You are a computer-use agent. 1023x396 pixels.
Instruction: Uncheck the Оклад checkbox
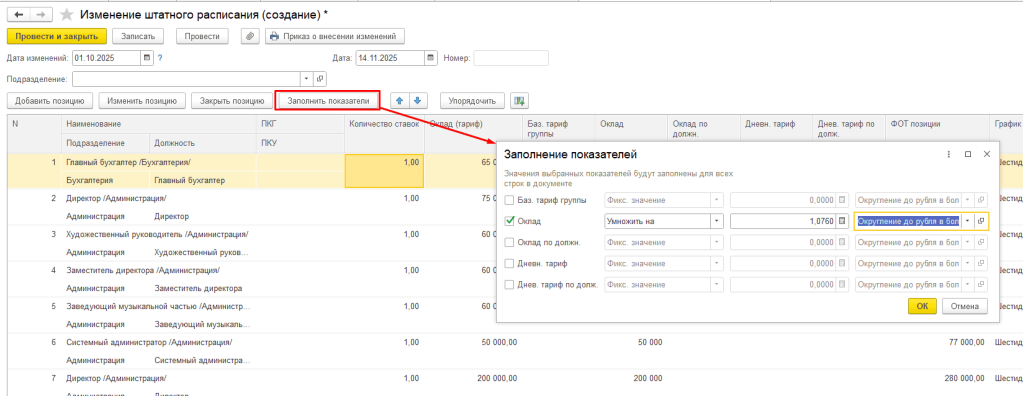pos(510,221)
